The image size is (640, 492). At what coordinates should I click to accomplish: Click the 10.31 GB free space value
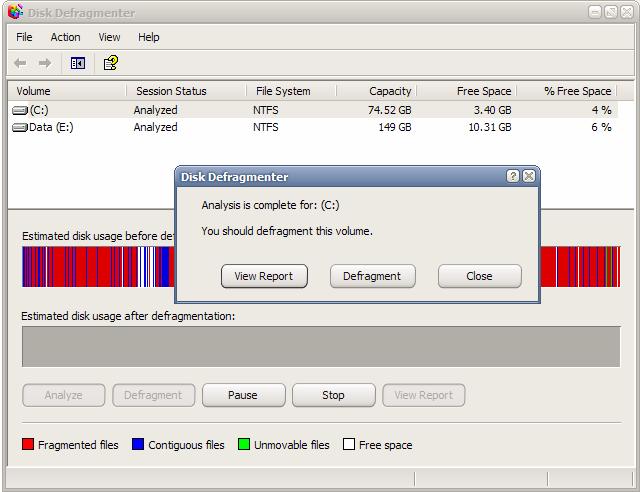(490, 127)
